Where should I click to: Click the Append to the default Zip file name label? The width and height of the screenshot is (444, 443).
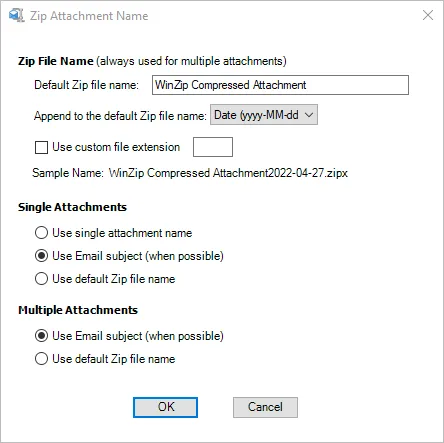[120, 116]
